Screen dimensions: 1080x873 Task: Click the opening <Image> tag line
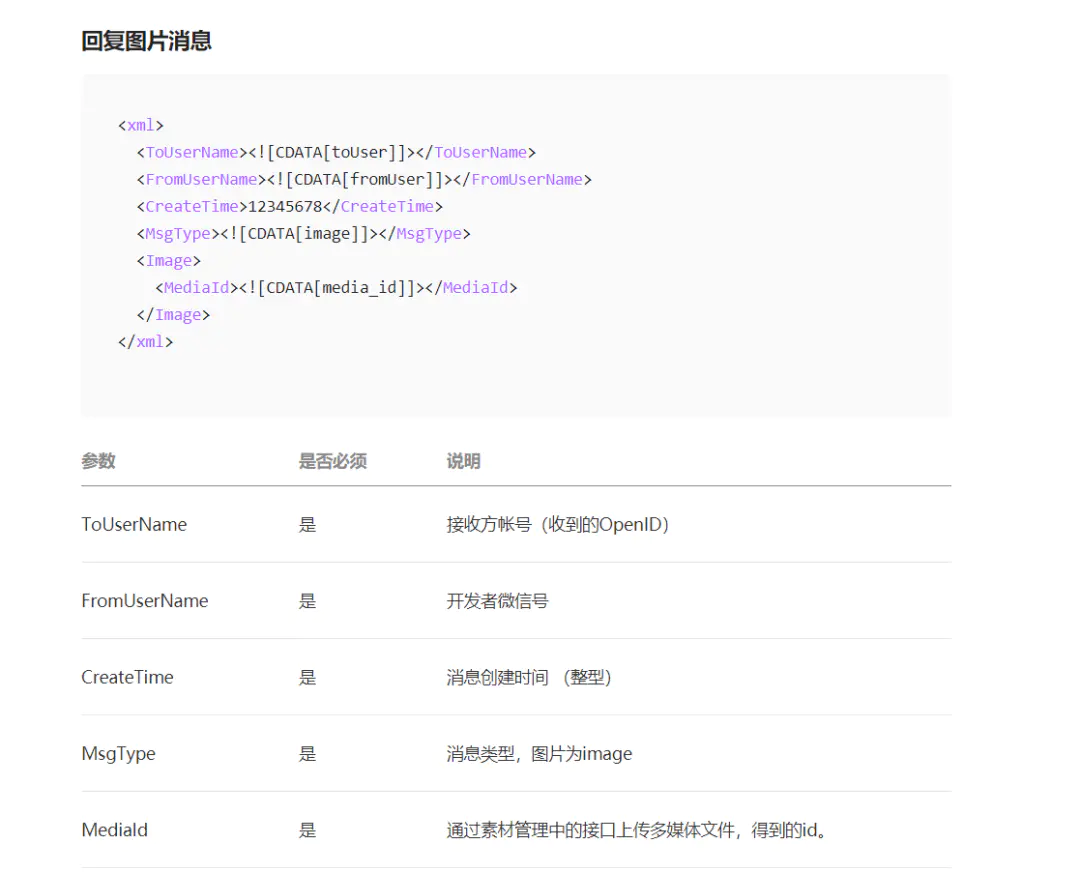point(168,261)
